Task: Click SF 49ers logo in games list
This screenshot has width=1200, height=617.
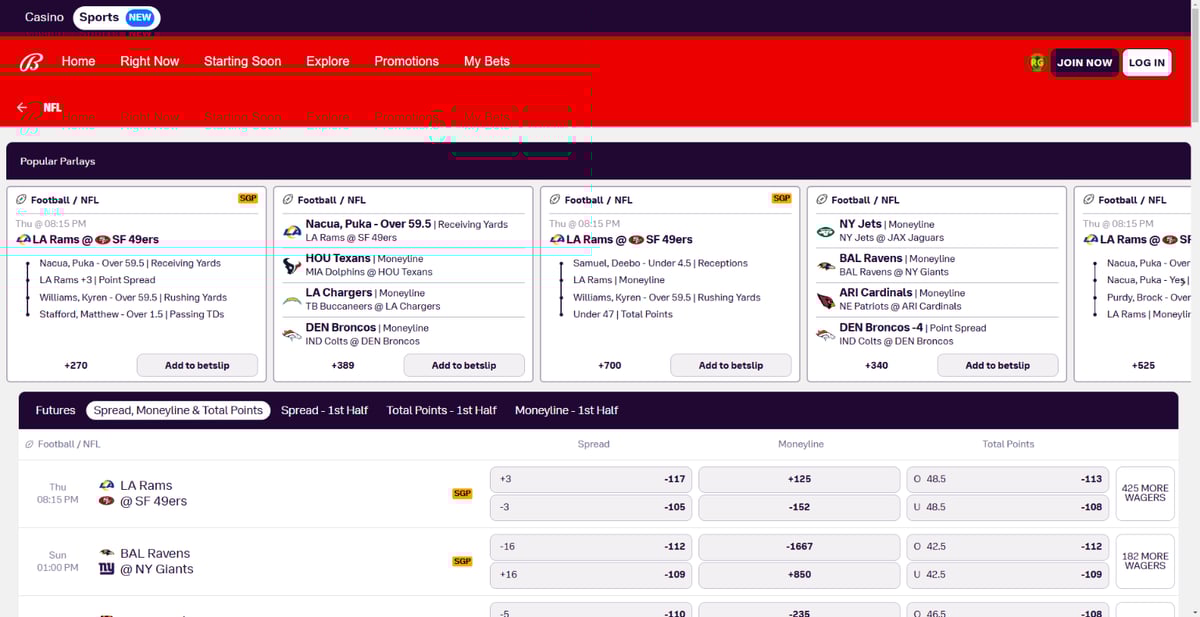Action: (106, 501)
